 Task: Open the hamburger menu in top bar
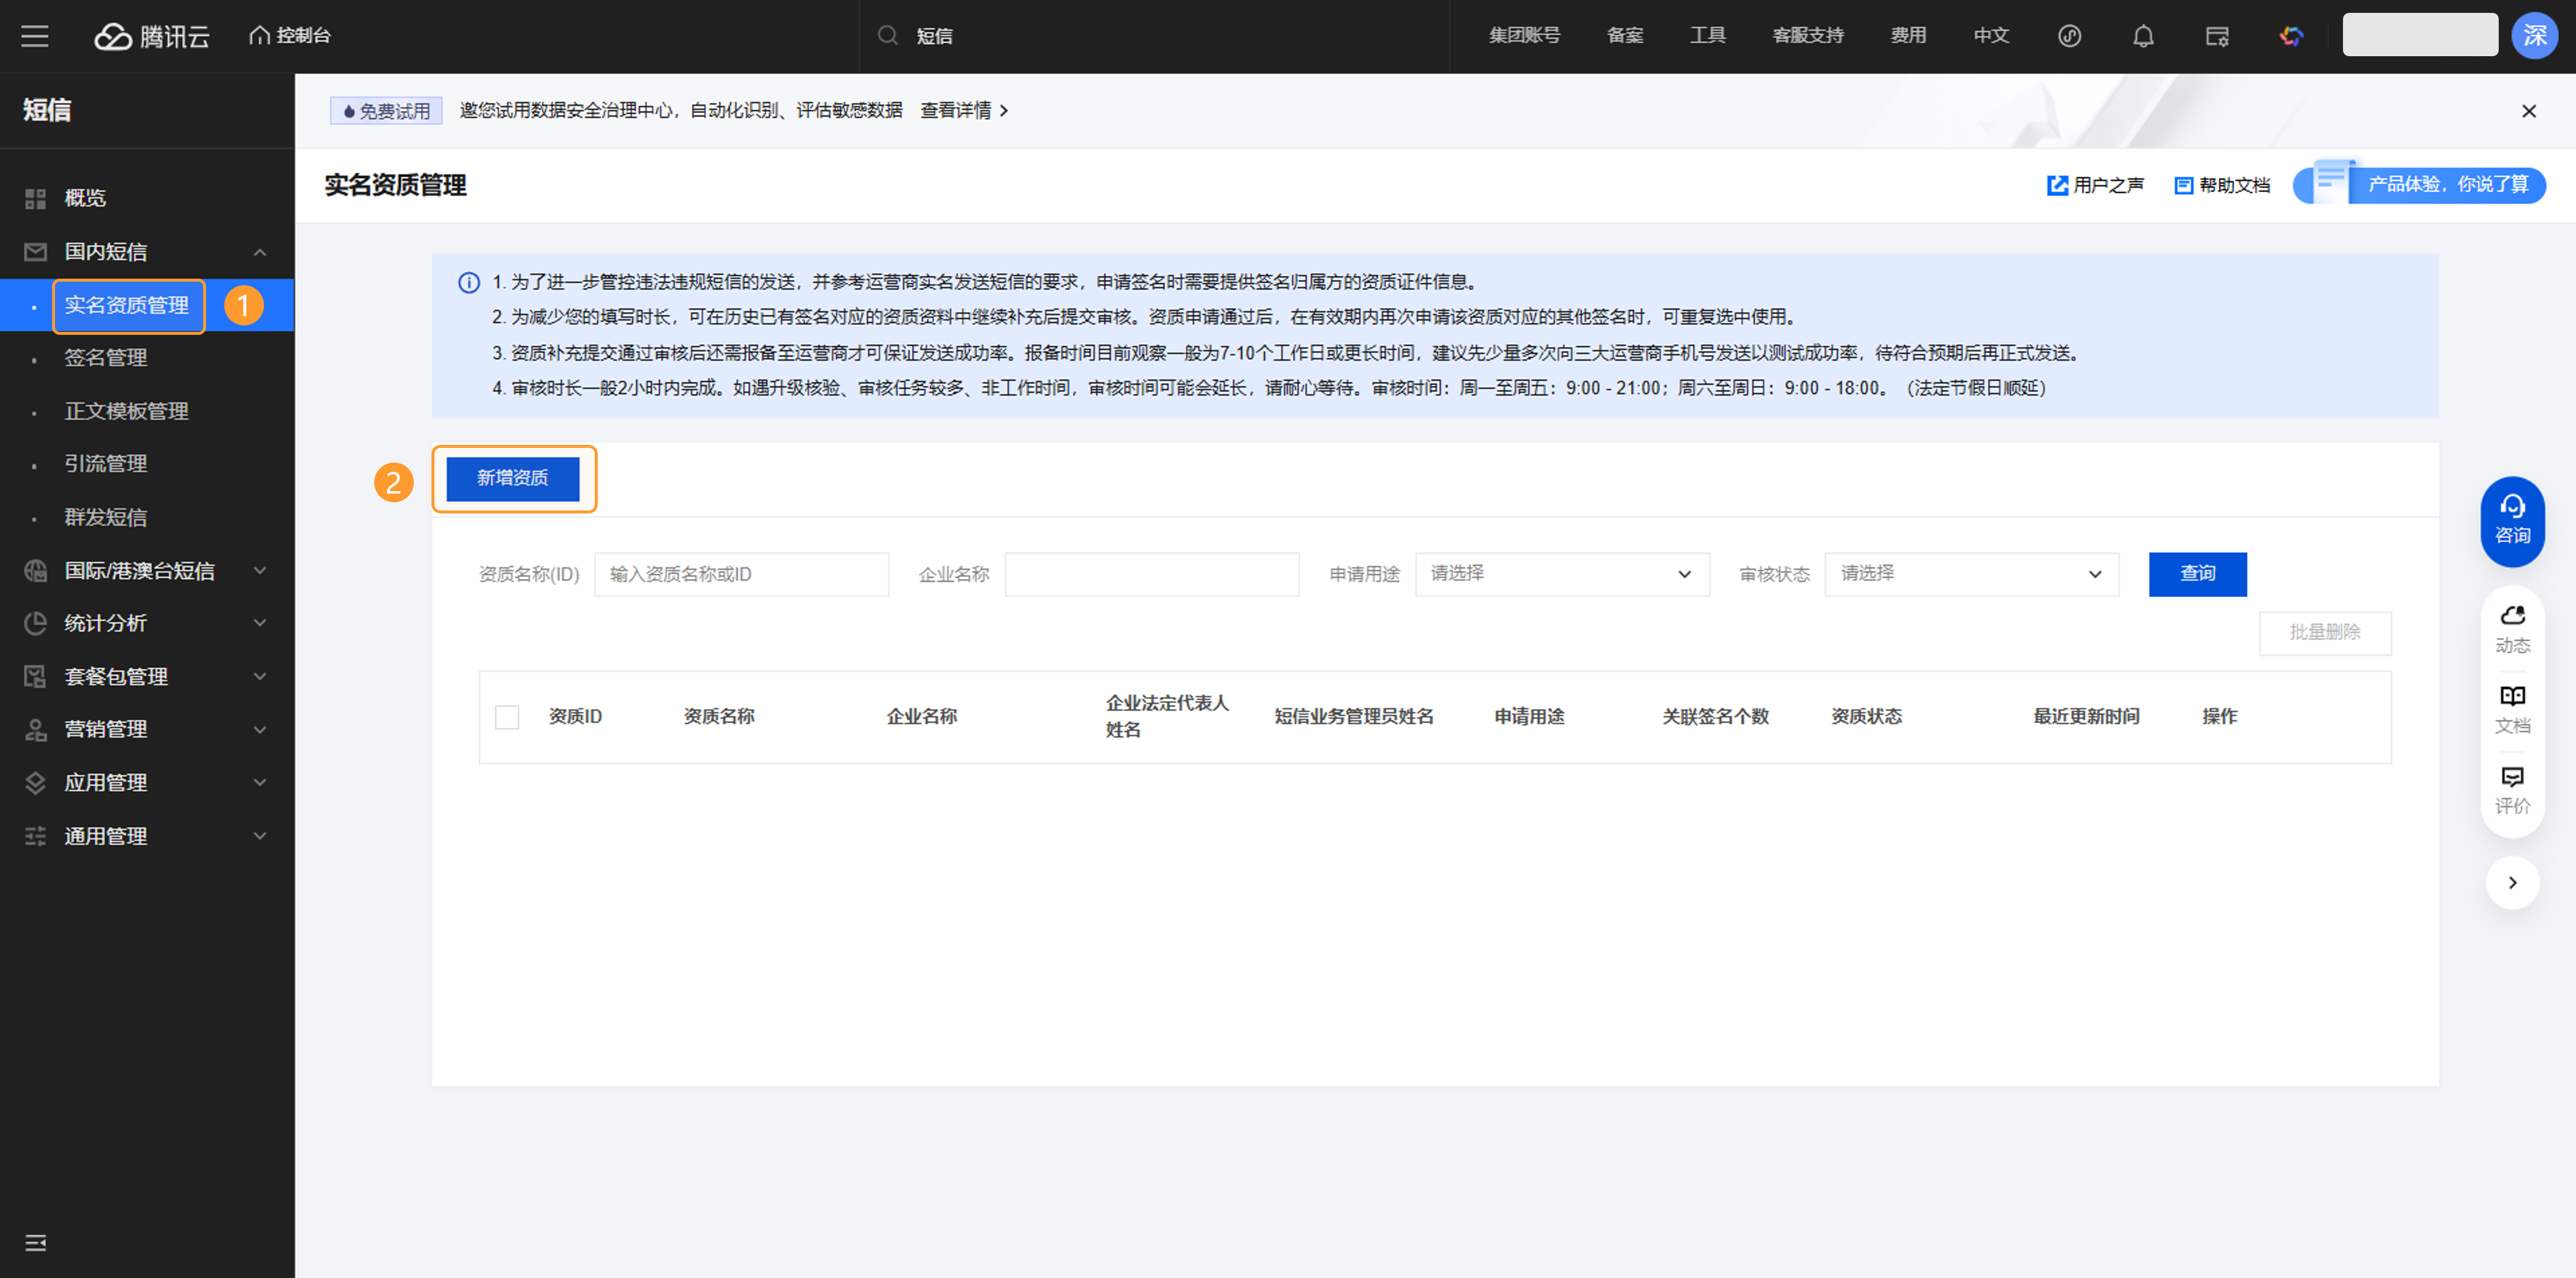coord(35,37)
